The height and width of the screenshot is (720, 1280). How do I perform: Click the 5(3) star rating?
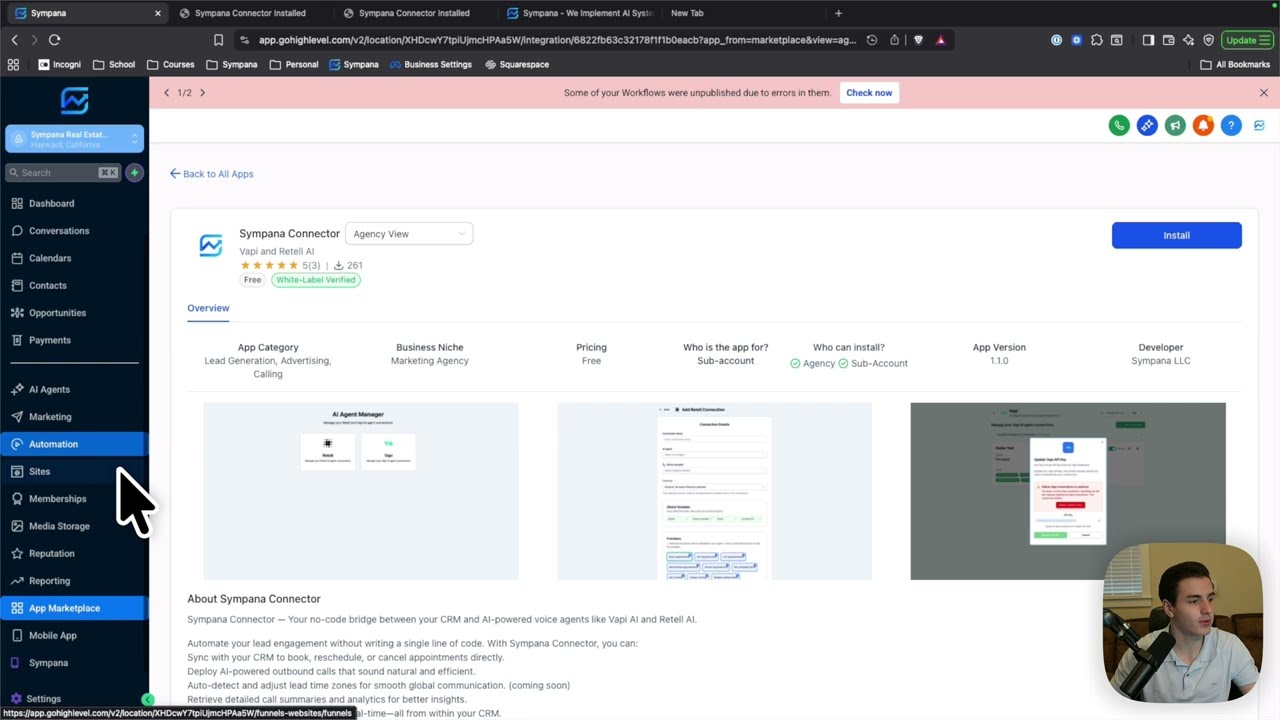[x=280, y=265]
